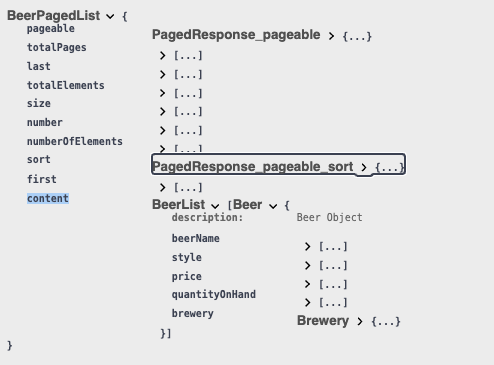The width and height of the screenshot is (494, 365).
Task: Click the BeerPagedList model title
Action: tap(54, 15)
